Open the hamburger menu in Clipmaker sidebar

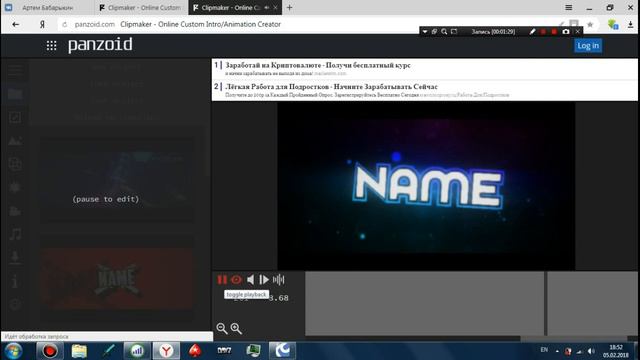[15, 70]
